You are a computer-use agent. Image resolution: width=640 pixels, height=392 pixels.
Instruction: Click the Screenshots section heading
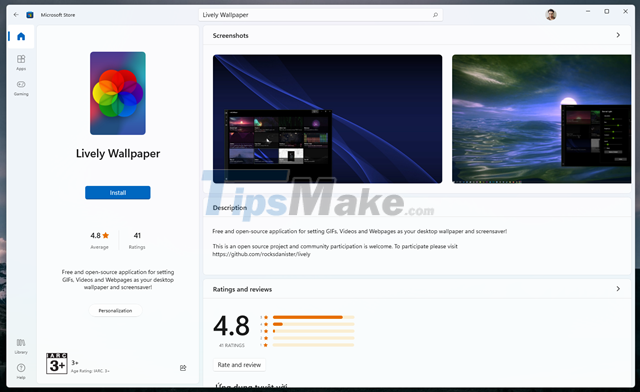(230, 36)
